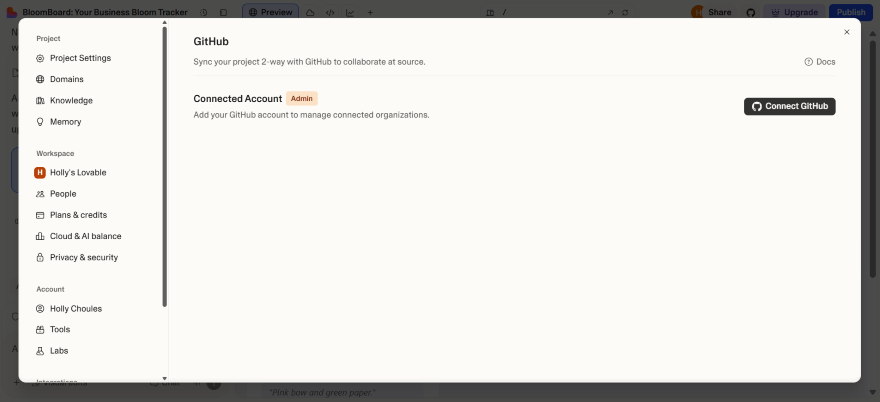Click the plus icon beside analytics
This screenshot has height=402, width=880.
[370, 12]
